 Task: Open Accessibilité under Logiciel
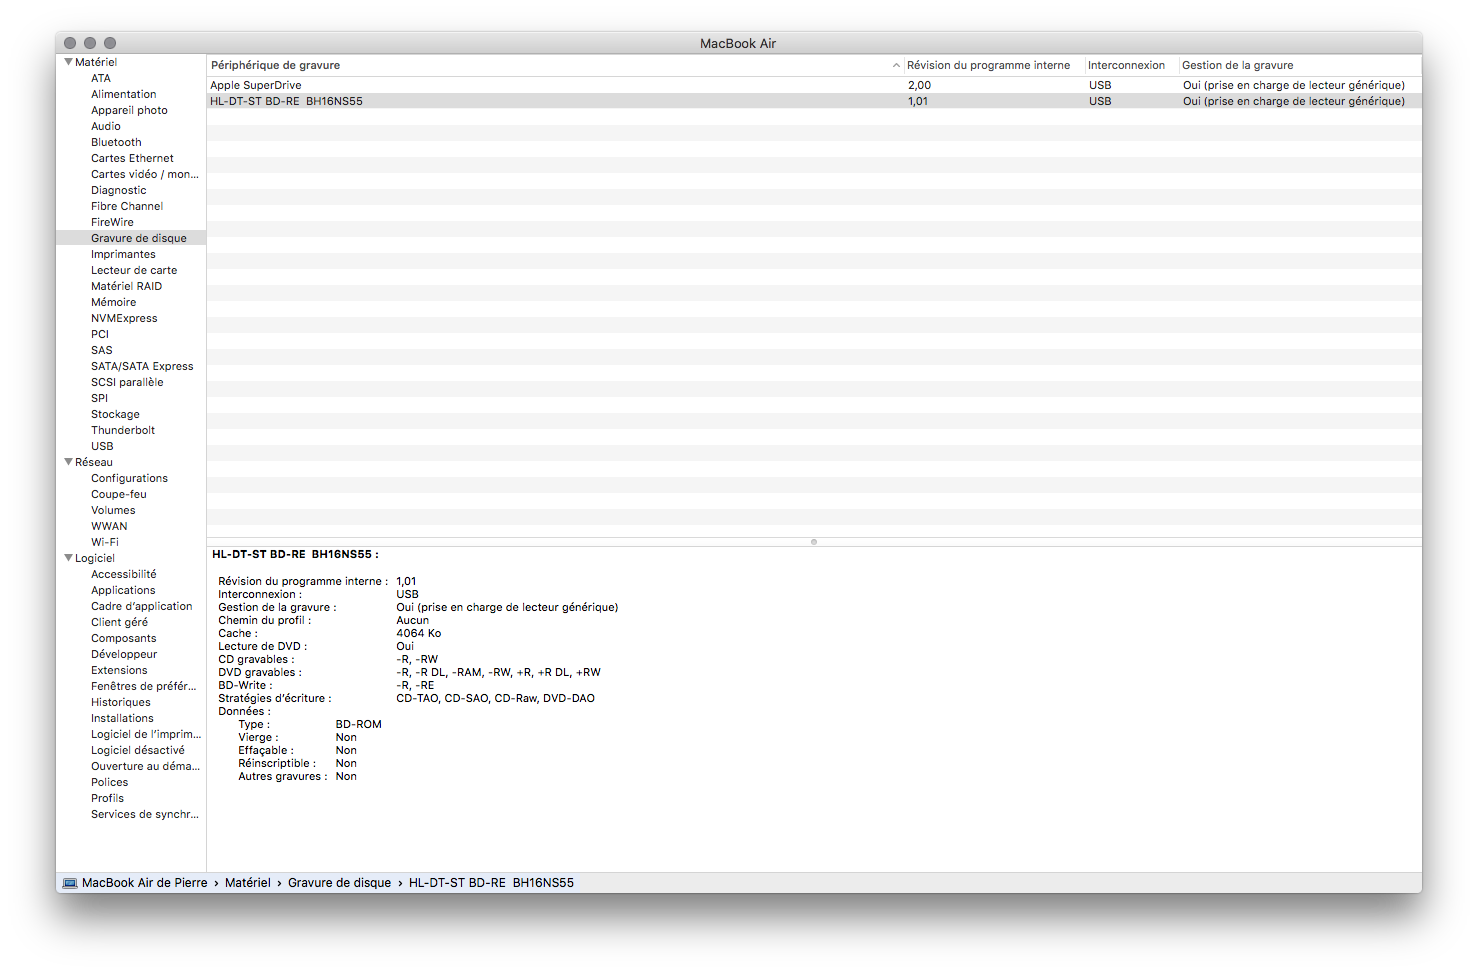pos(124,574)
